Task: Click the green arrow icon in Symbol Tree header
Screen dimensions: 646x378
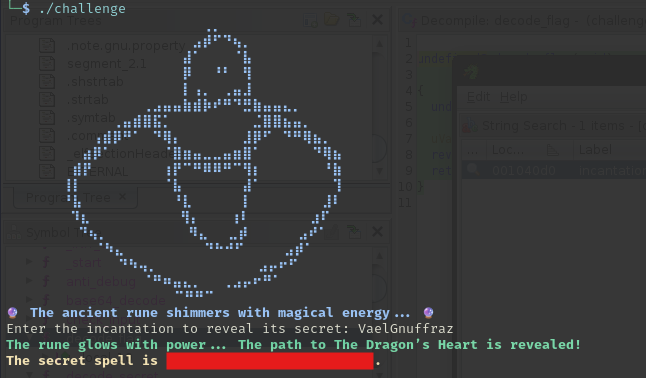Action: tap(353, 232)
